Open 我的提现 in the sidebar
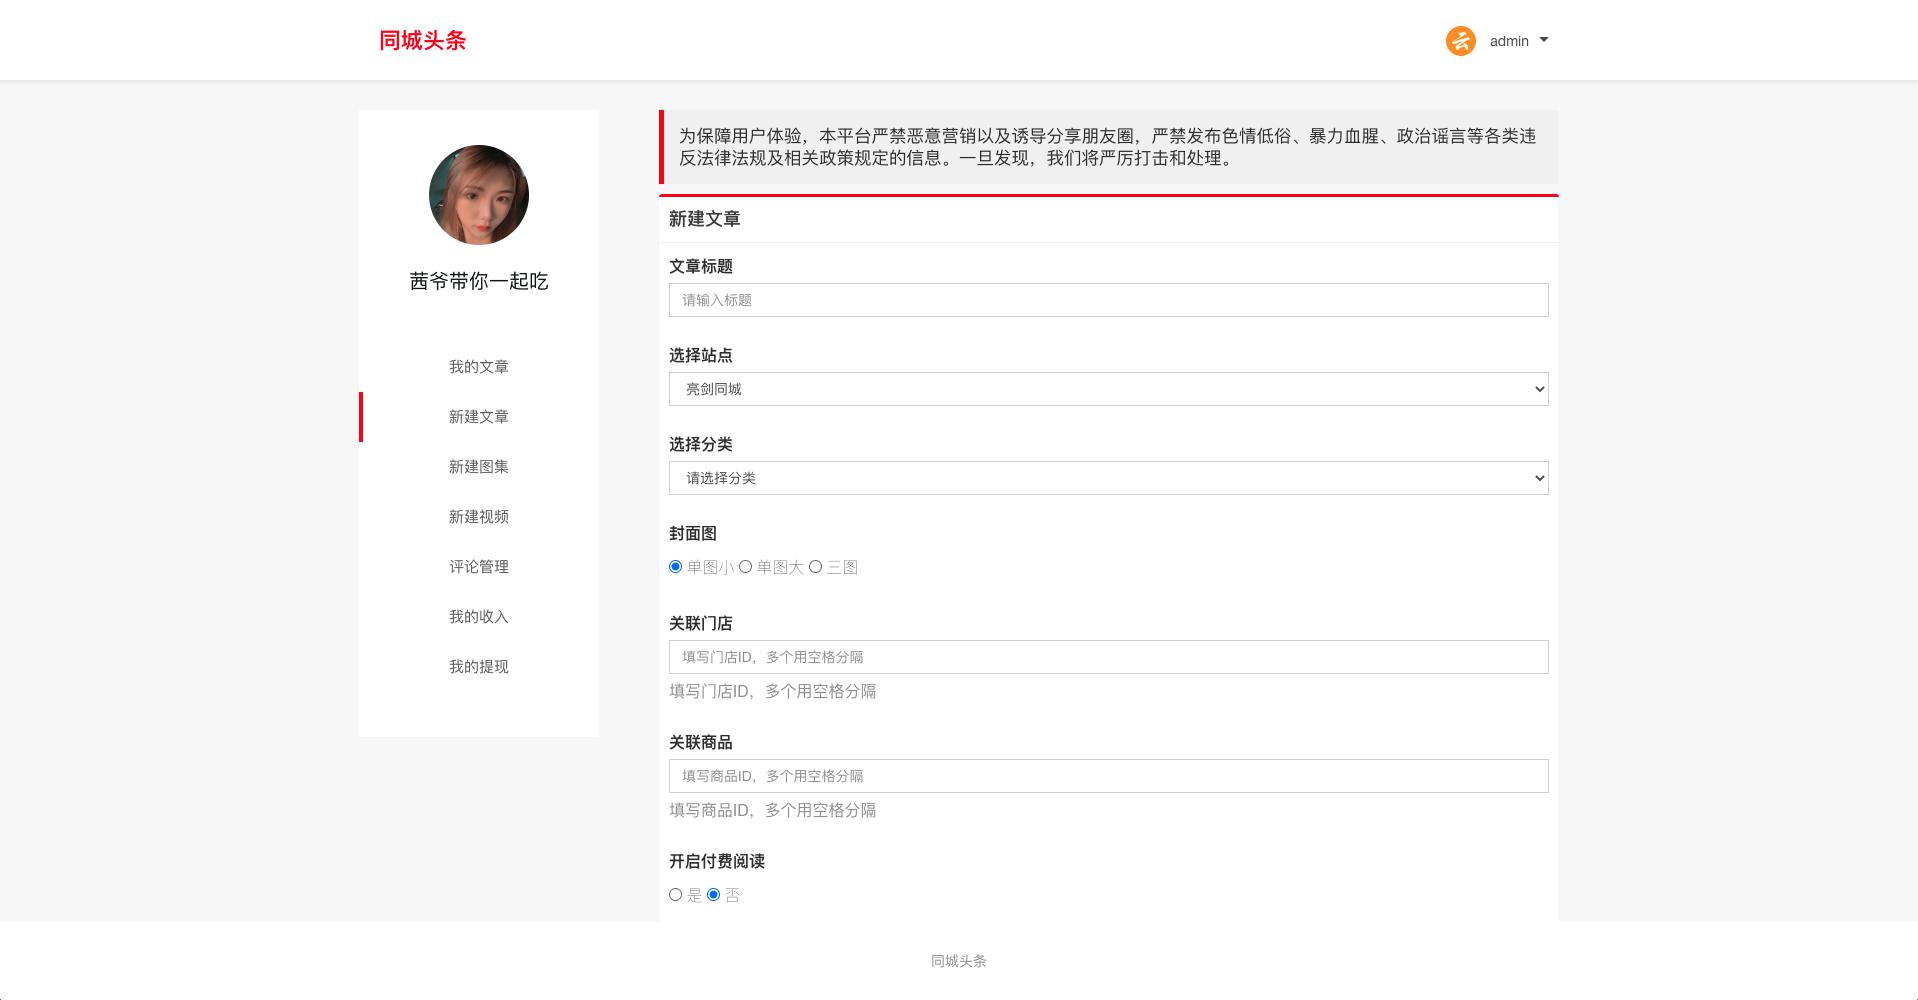 coord(478,667)
